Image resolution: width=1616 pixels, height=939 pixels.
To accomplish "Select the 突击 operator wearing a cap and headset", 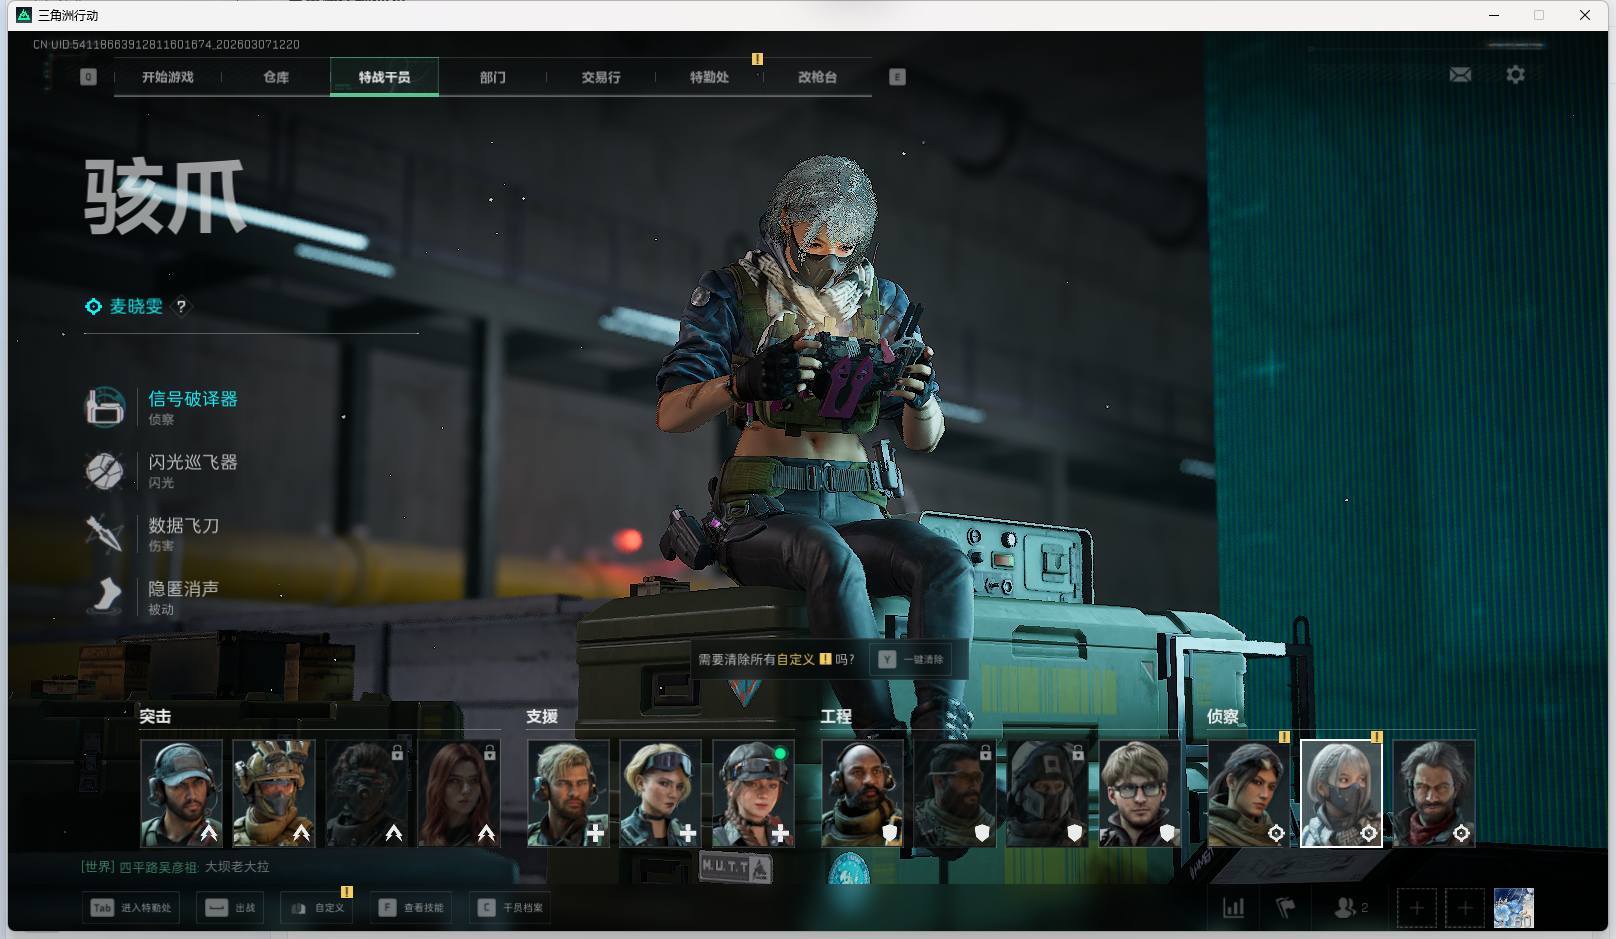I will click(181, 793).
